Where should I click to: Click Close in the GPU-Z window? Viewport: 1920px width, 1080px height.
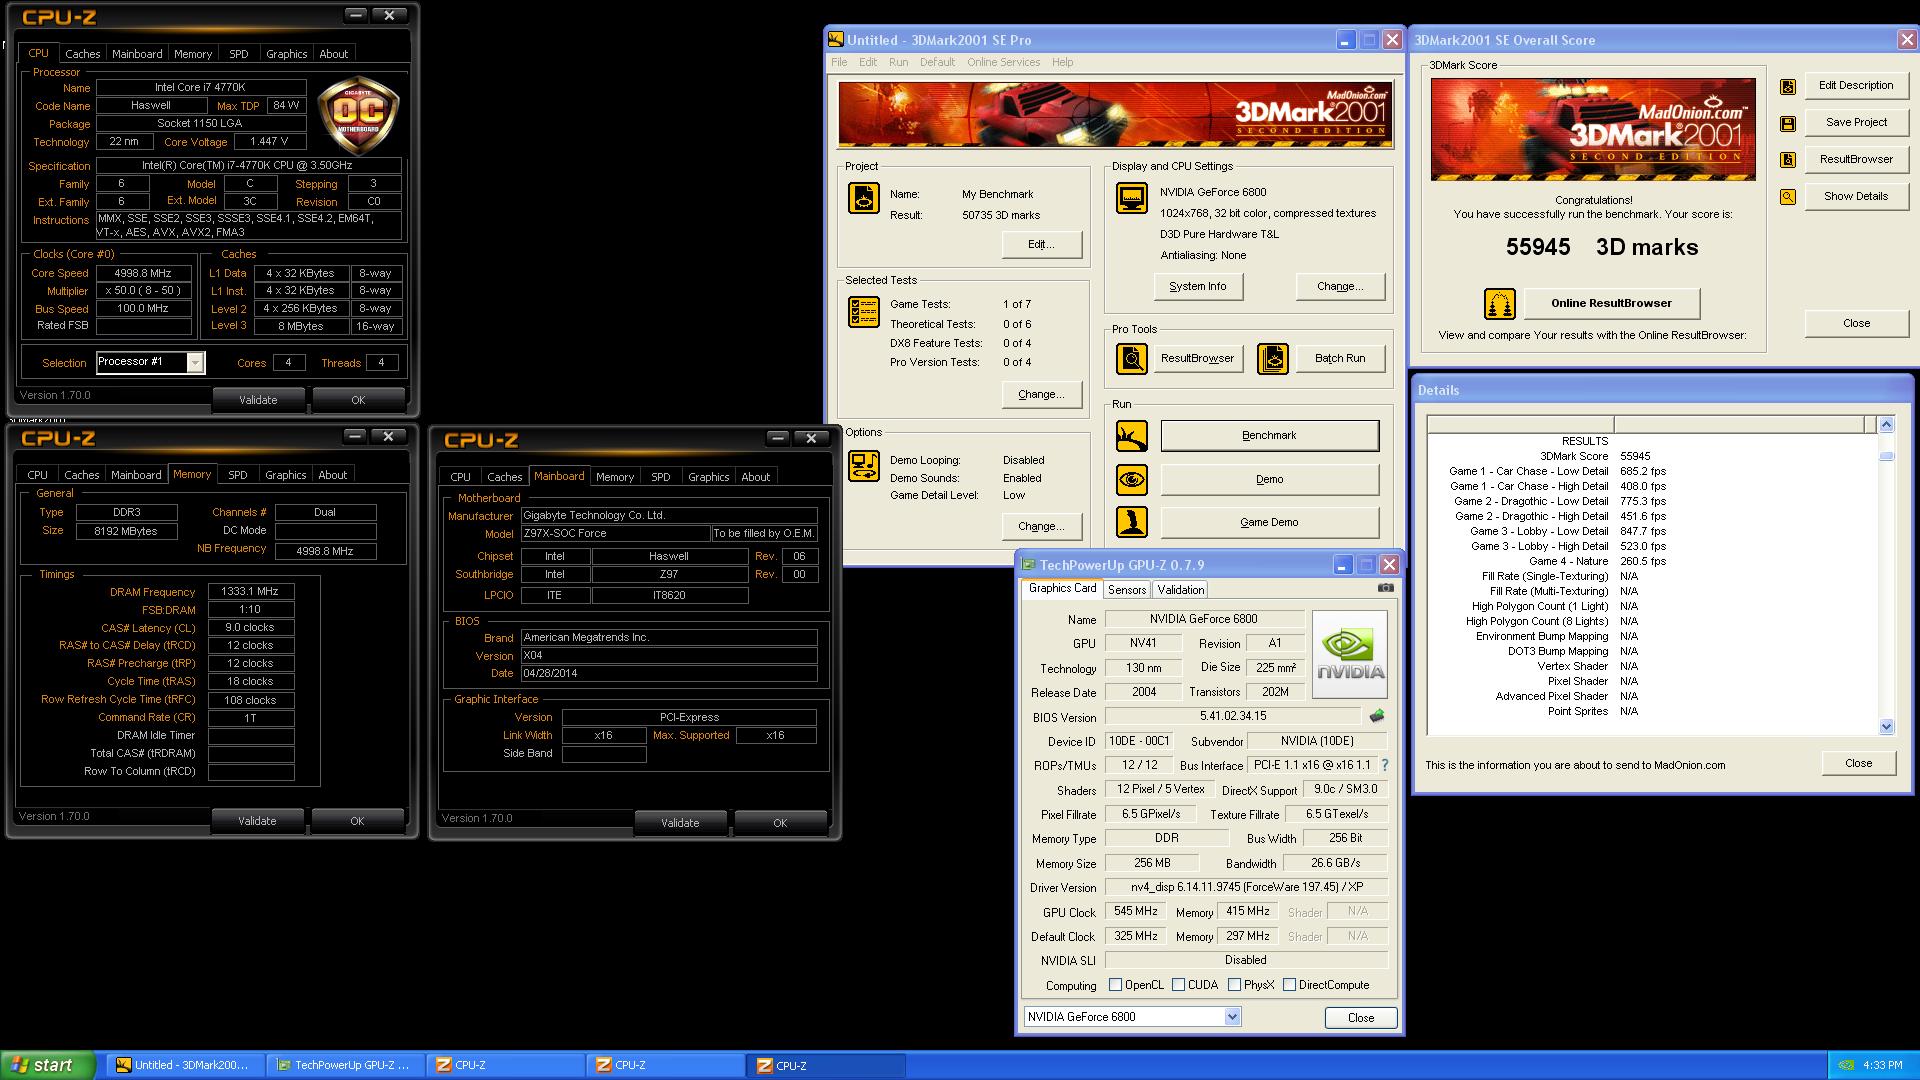click(x=1360, y=1018)
